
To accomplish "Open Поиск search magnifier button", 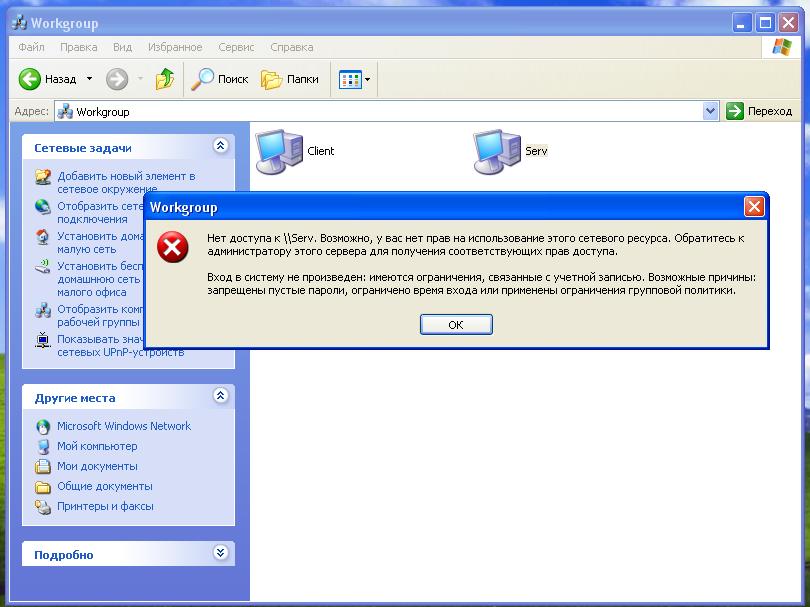I will [219, 79].
